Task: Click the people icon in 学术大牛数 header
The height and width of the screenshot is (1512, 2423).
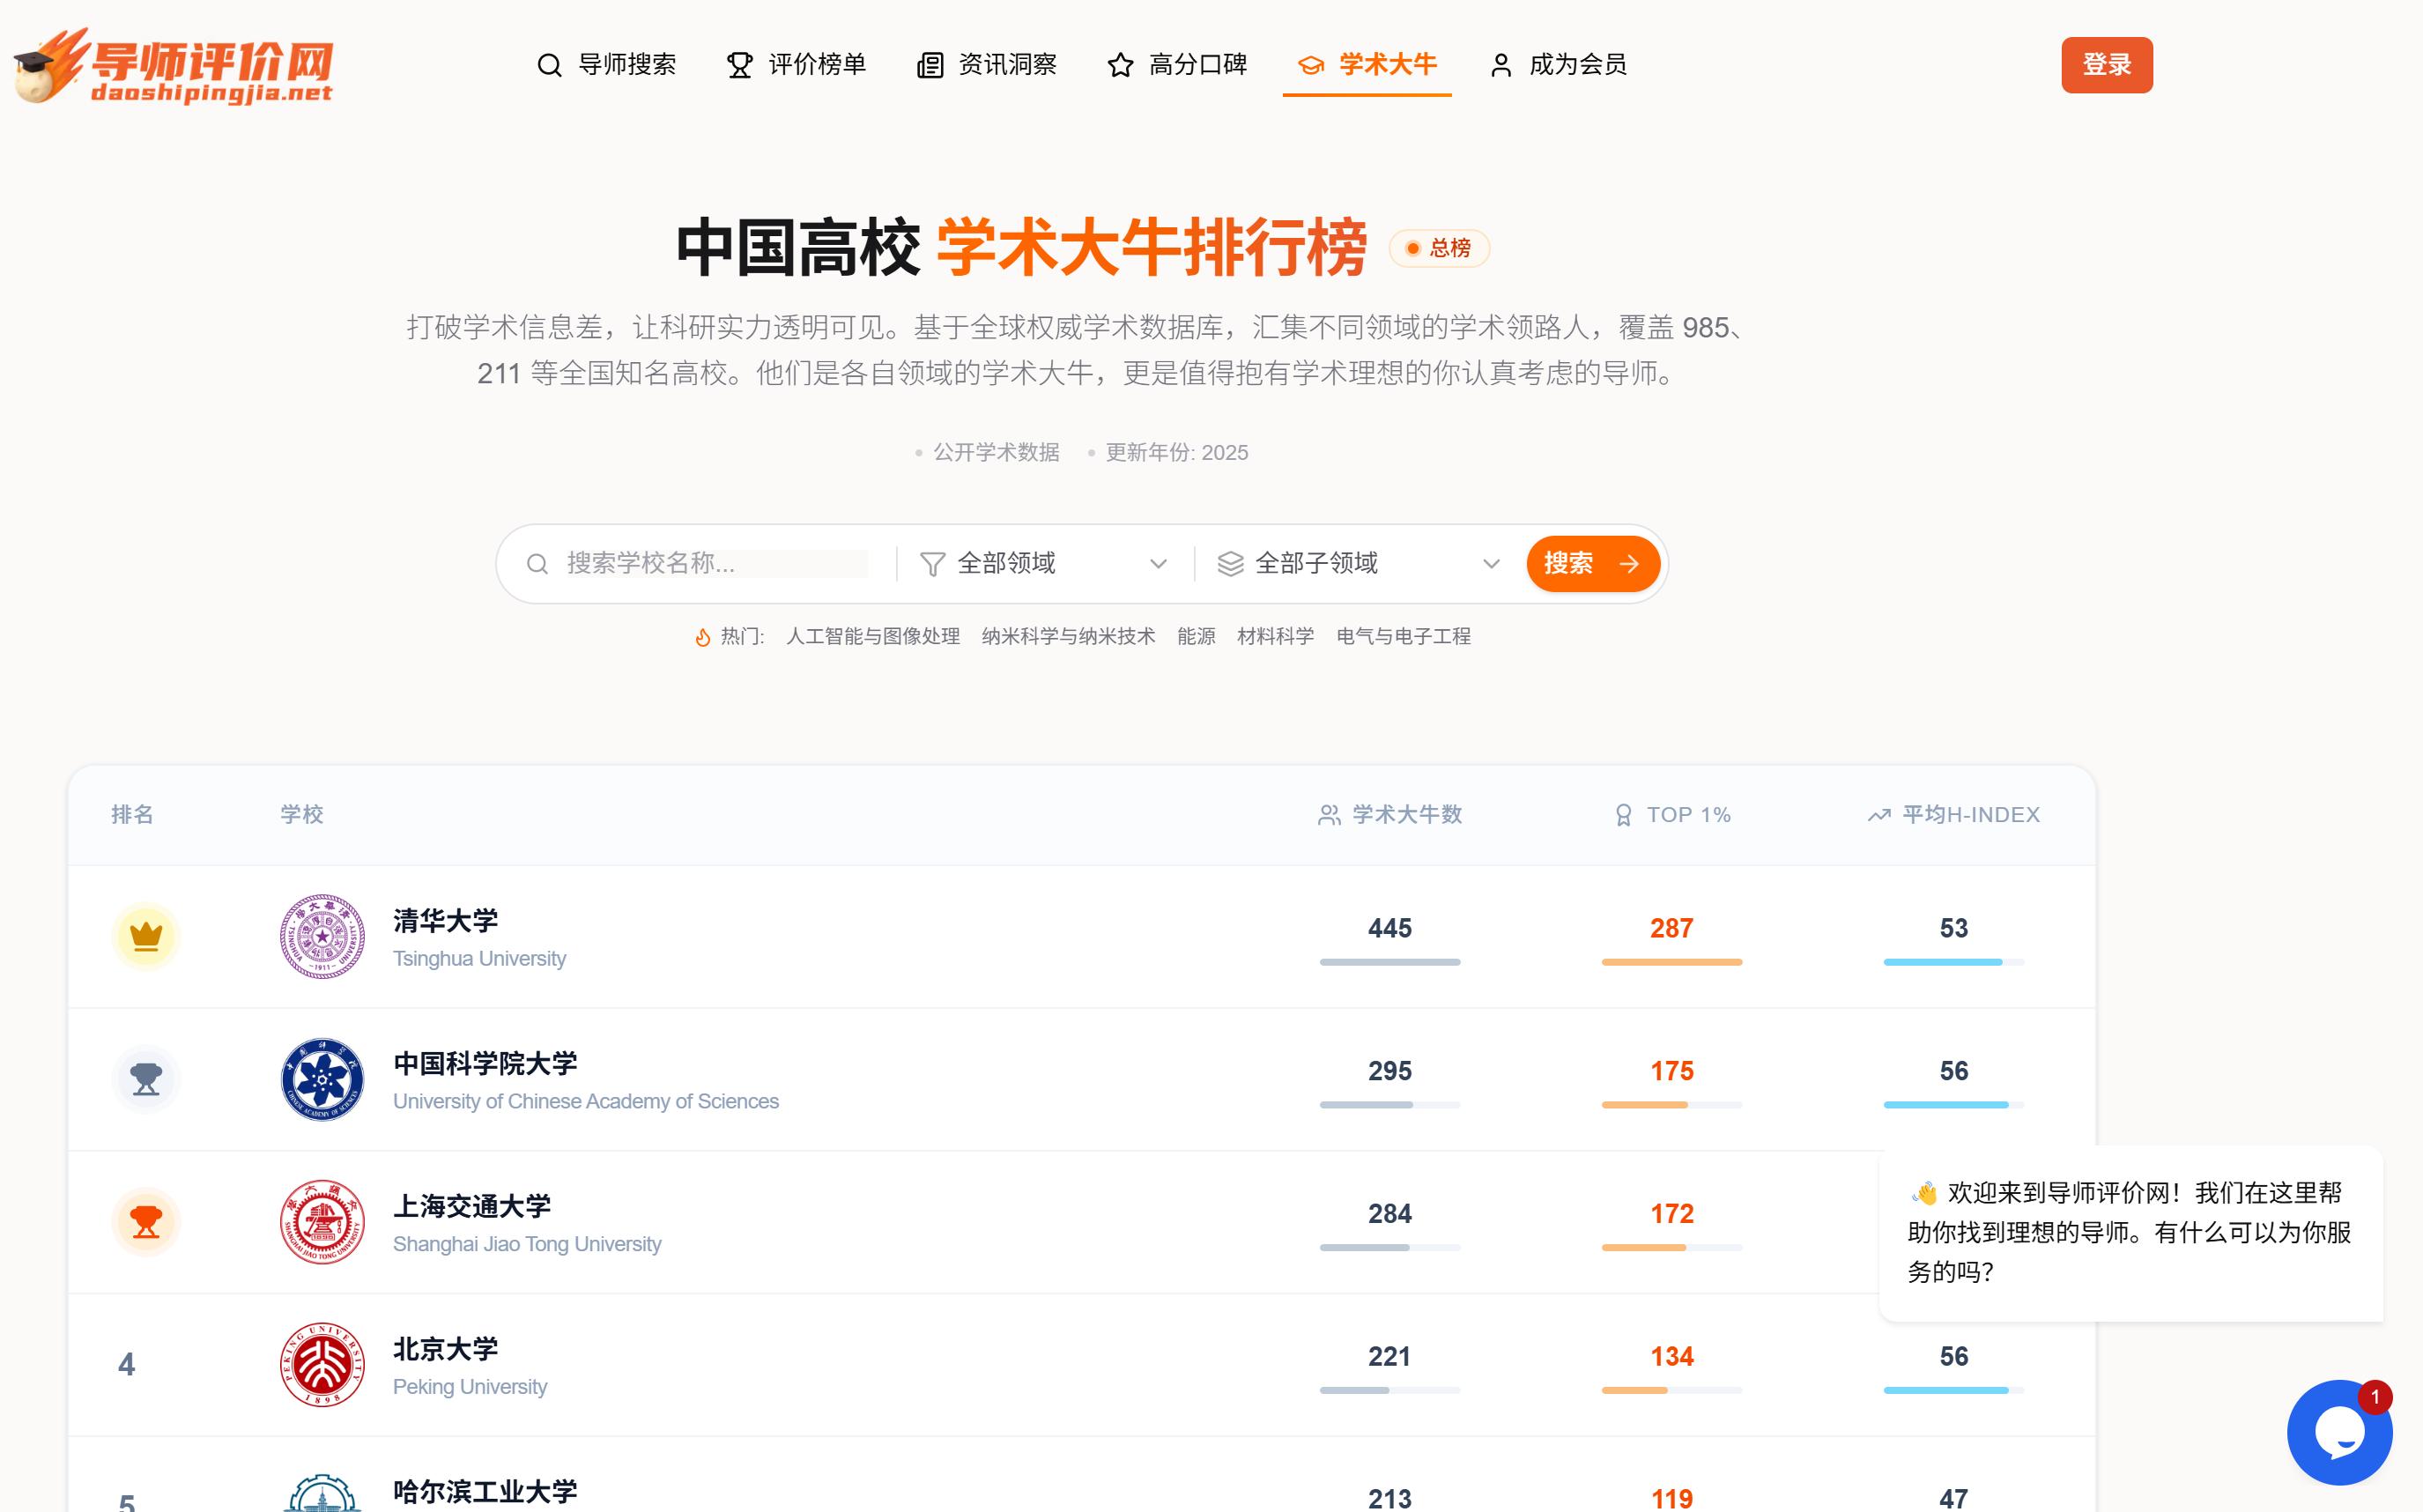Action: [1329, 815]
